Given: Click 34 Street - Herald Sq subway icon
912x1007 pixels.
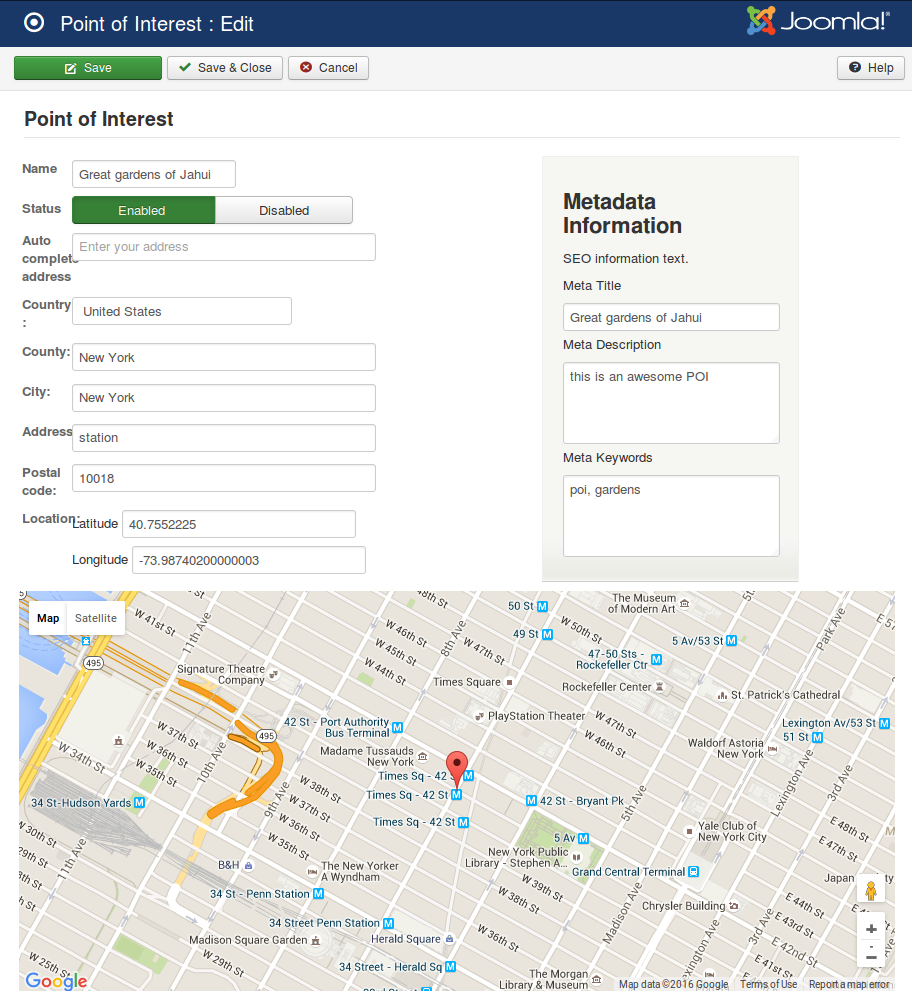Looking at the screenshot, I should [x=451, y=967].
